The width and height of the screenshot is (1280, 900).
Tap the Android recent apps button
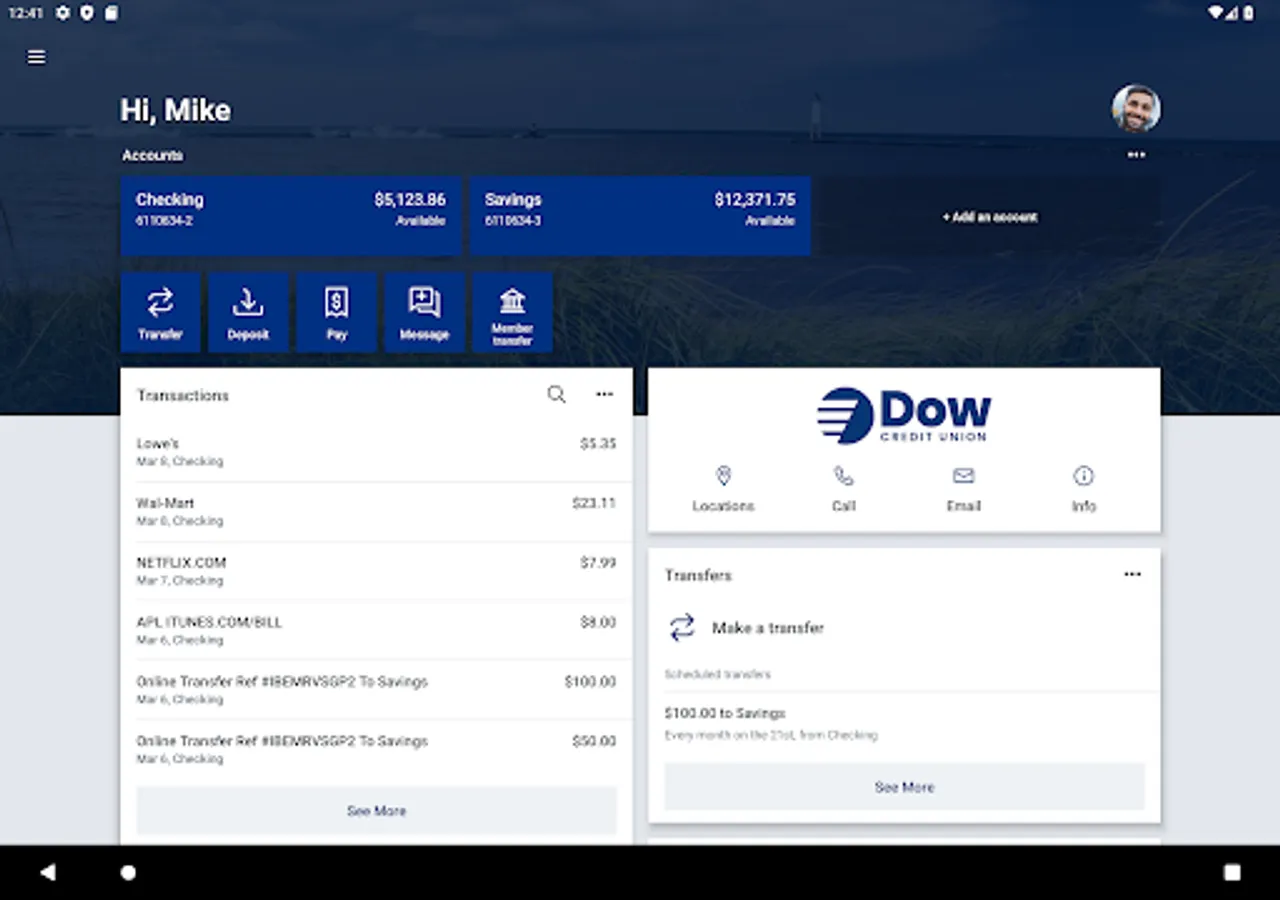1232,872
